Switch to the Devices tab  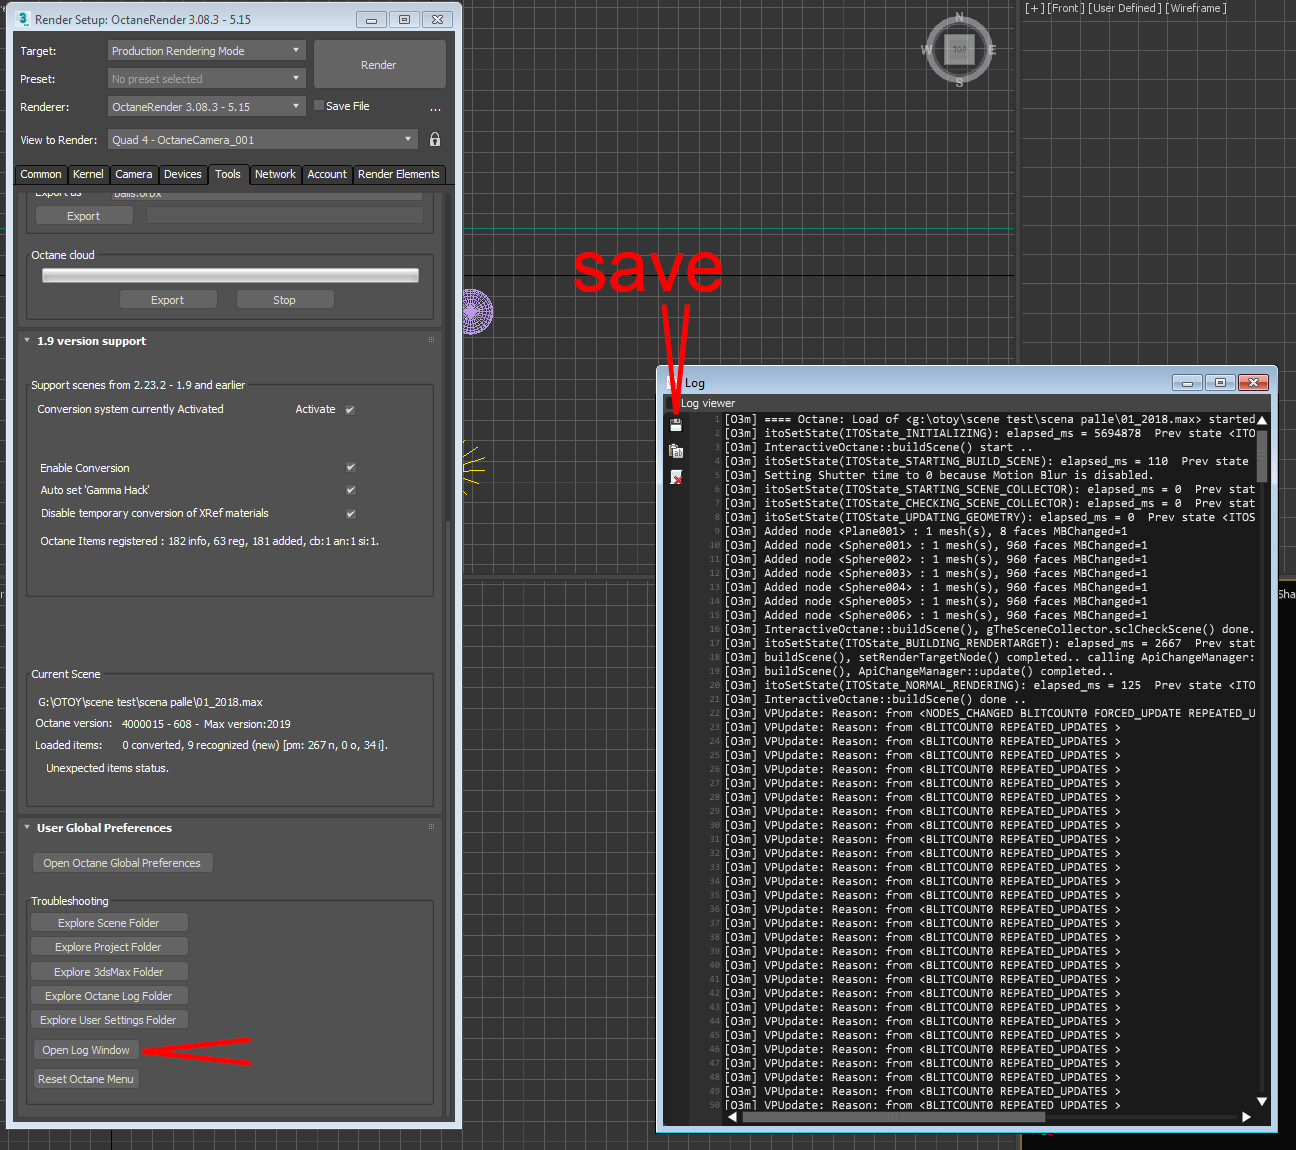click(x=183, y=174)
